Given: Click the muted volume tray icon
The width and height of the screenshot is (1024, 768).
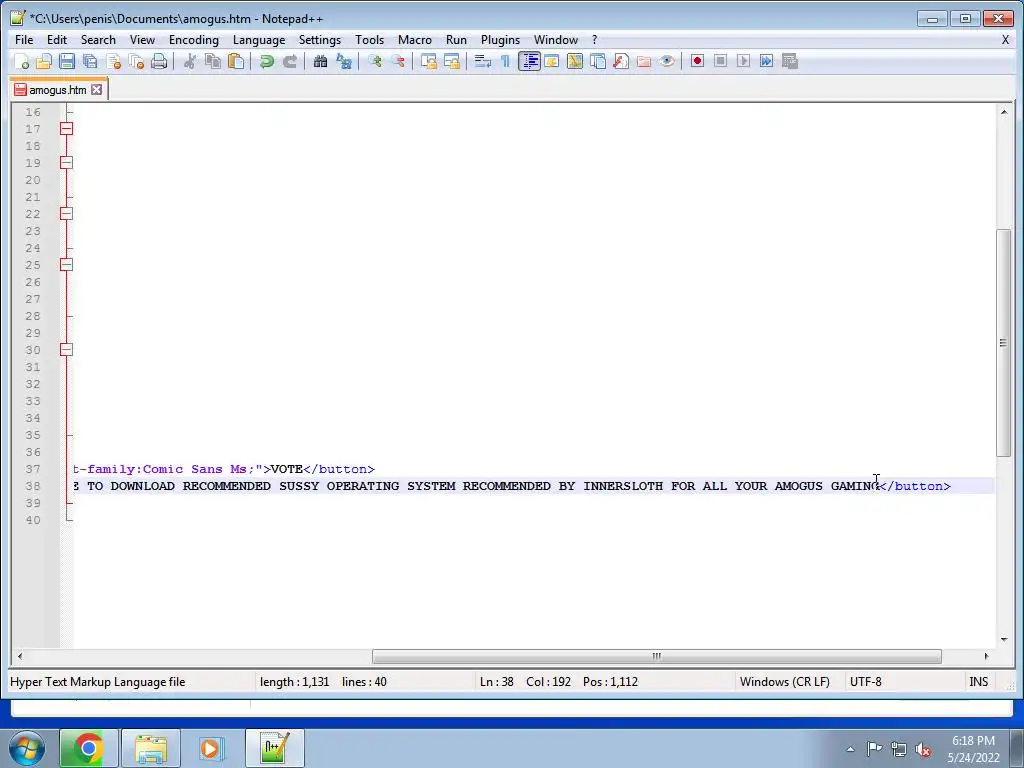Looking at the screenshot, I should click(923, 749).
